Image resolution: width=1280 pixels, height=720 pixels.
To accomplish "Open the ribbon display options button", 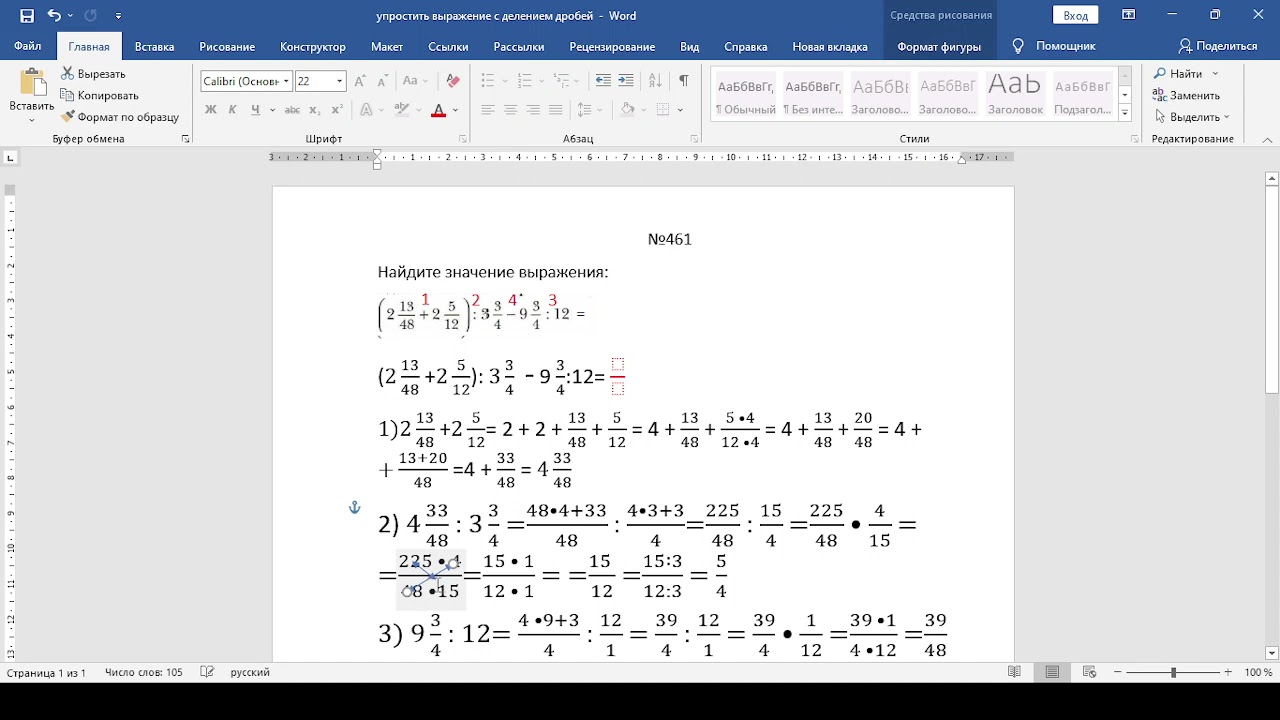I will point(1128,15).
